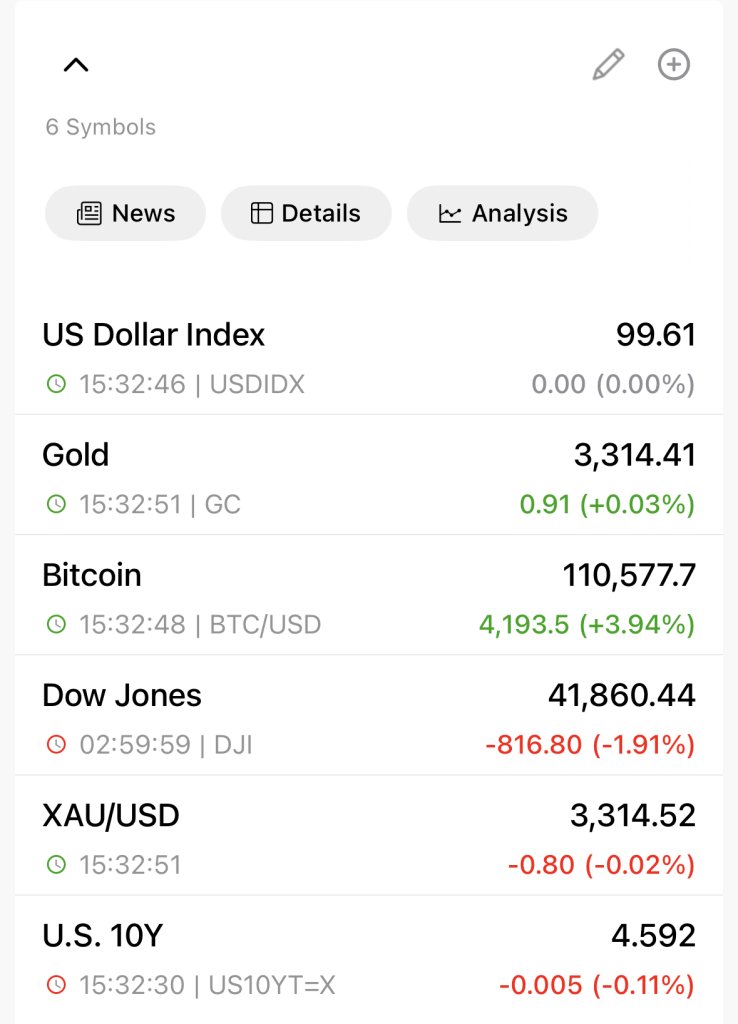The width and height of the screenshot is (738, 1024).
Task: Click the green clock icon next to USDIDX
Action: (x=57, y=383)
